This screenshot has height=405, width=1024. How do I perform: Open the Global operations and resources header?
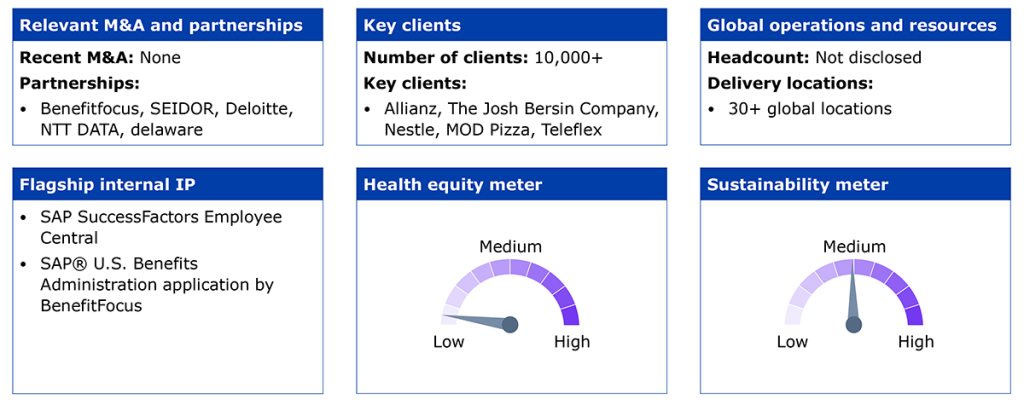[x=855, y=25]
